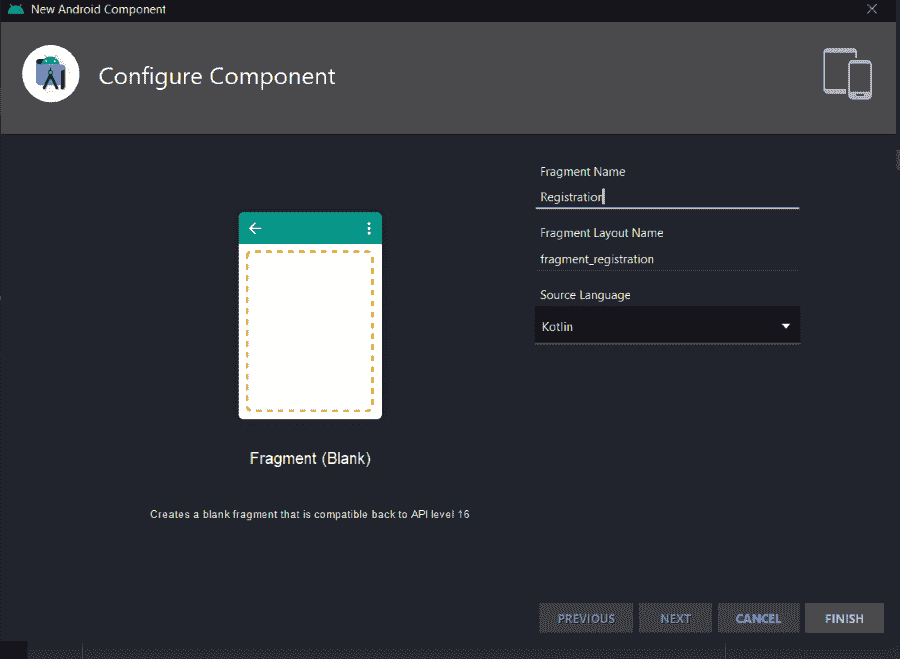Click the disabled Previous button

click(x=586, y=618)
